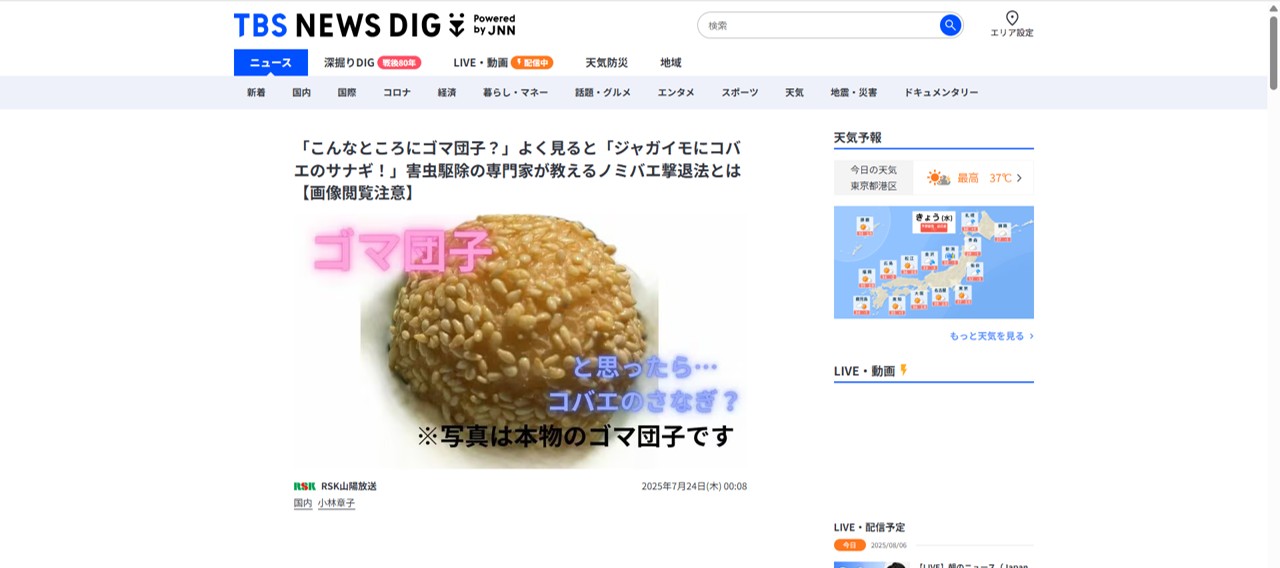1280x568 pixels.
Task: Click the sunny weather icon for Tokyo
Action: coord(938,178)
